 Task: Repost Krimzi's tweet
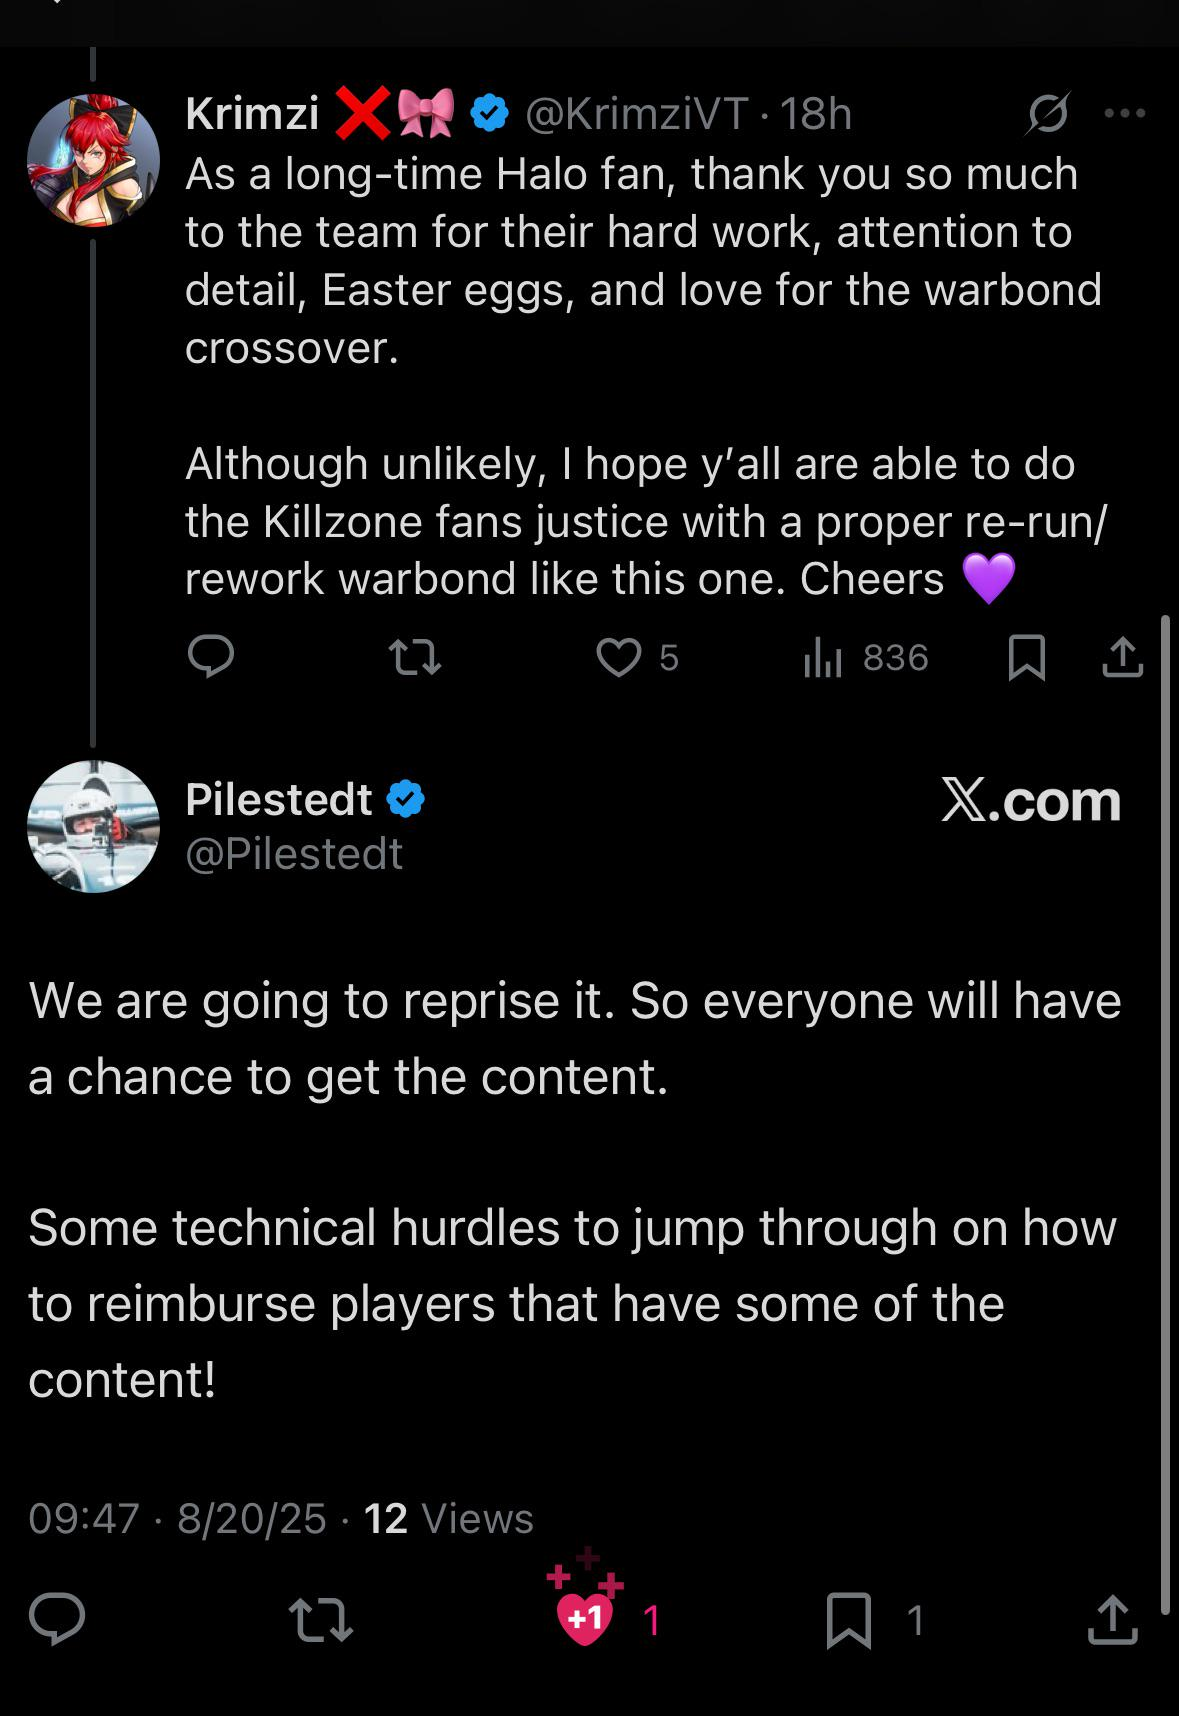414,657
